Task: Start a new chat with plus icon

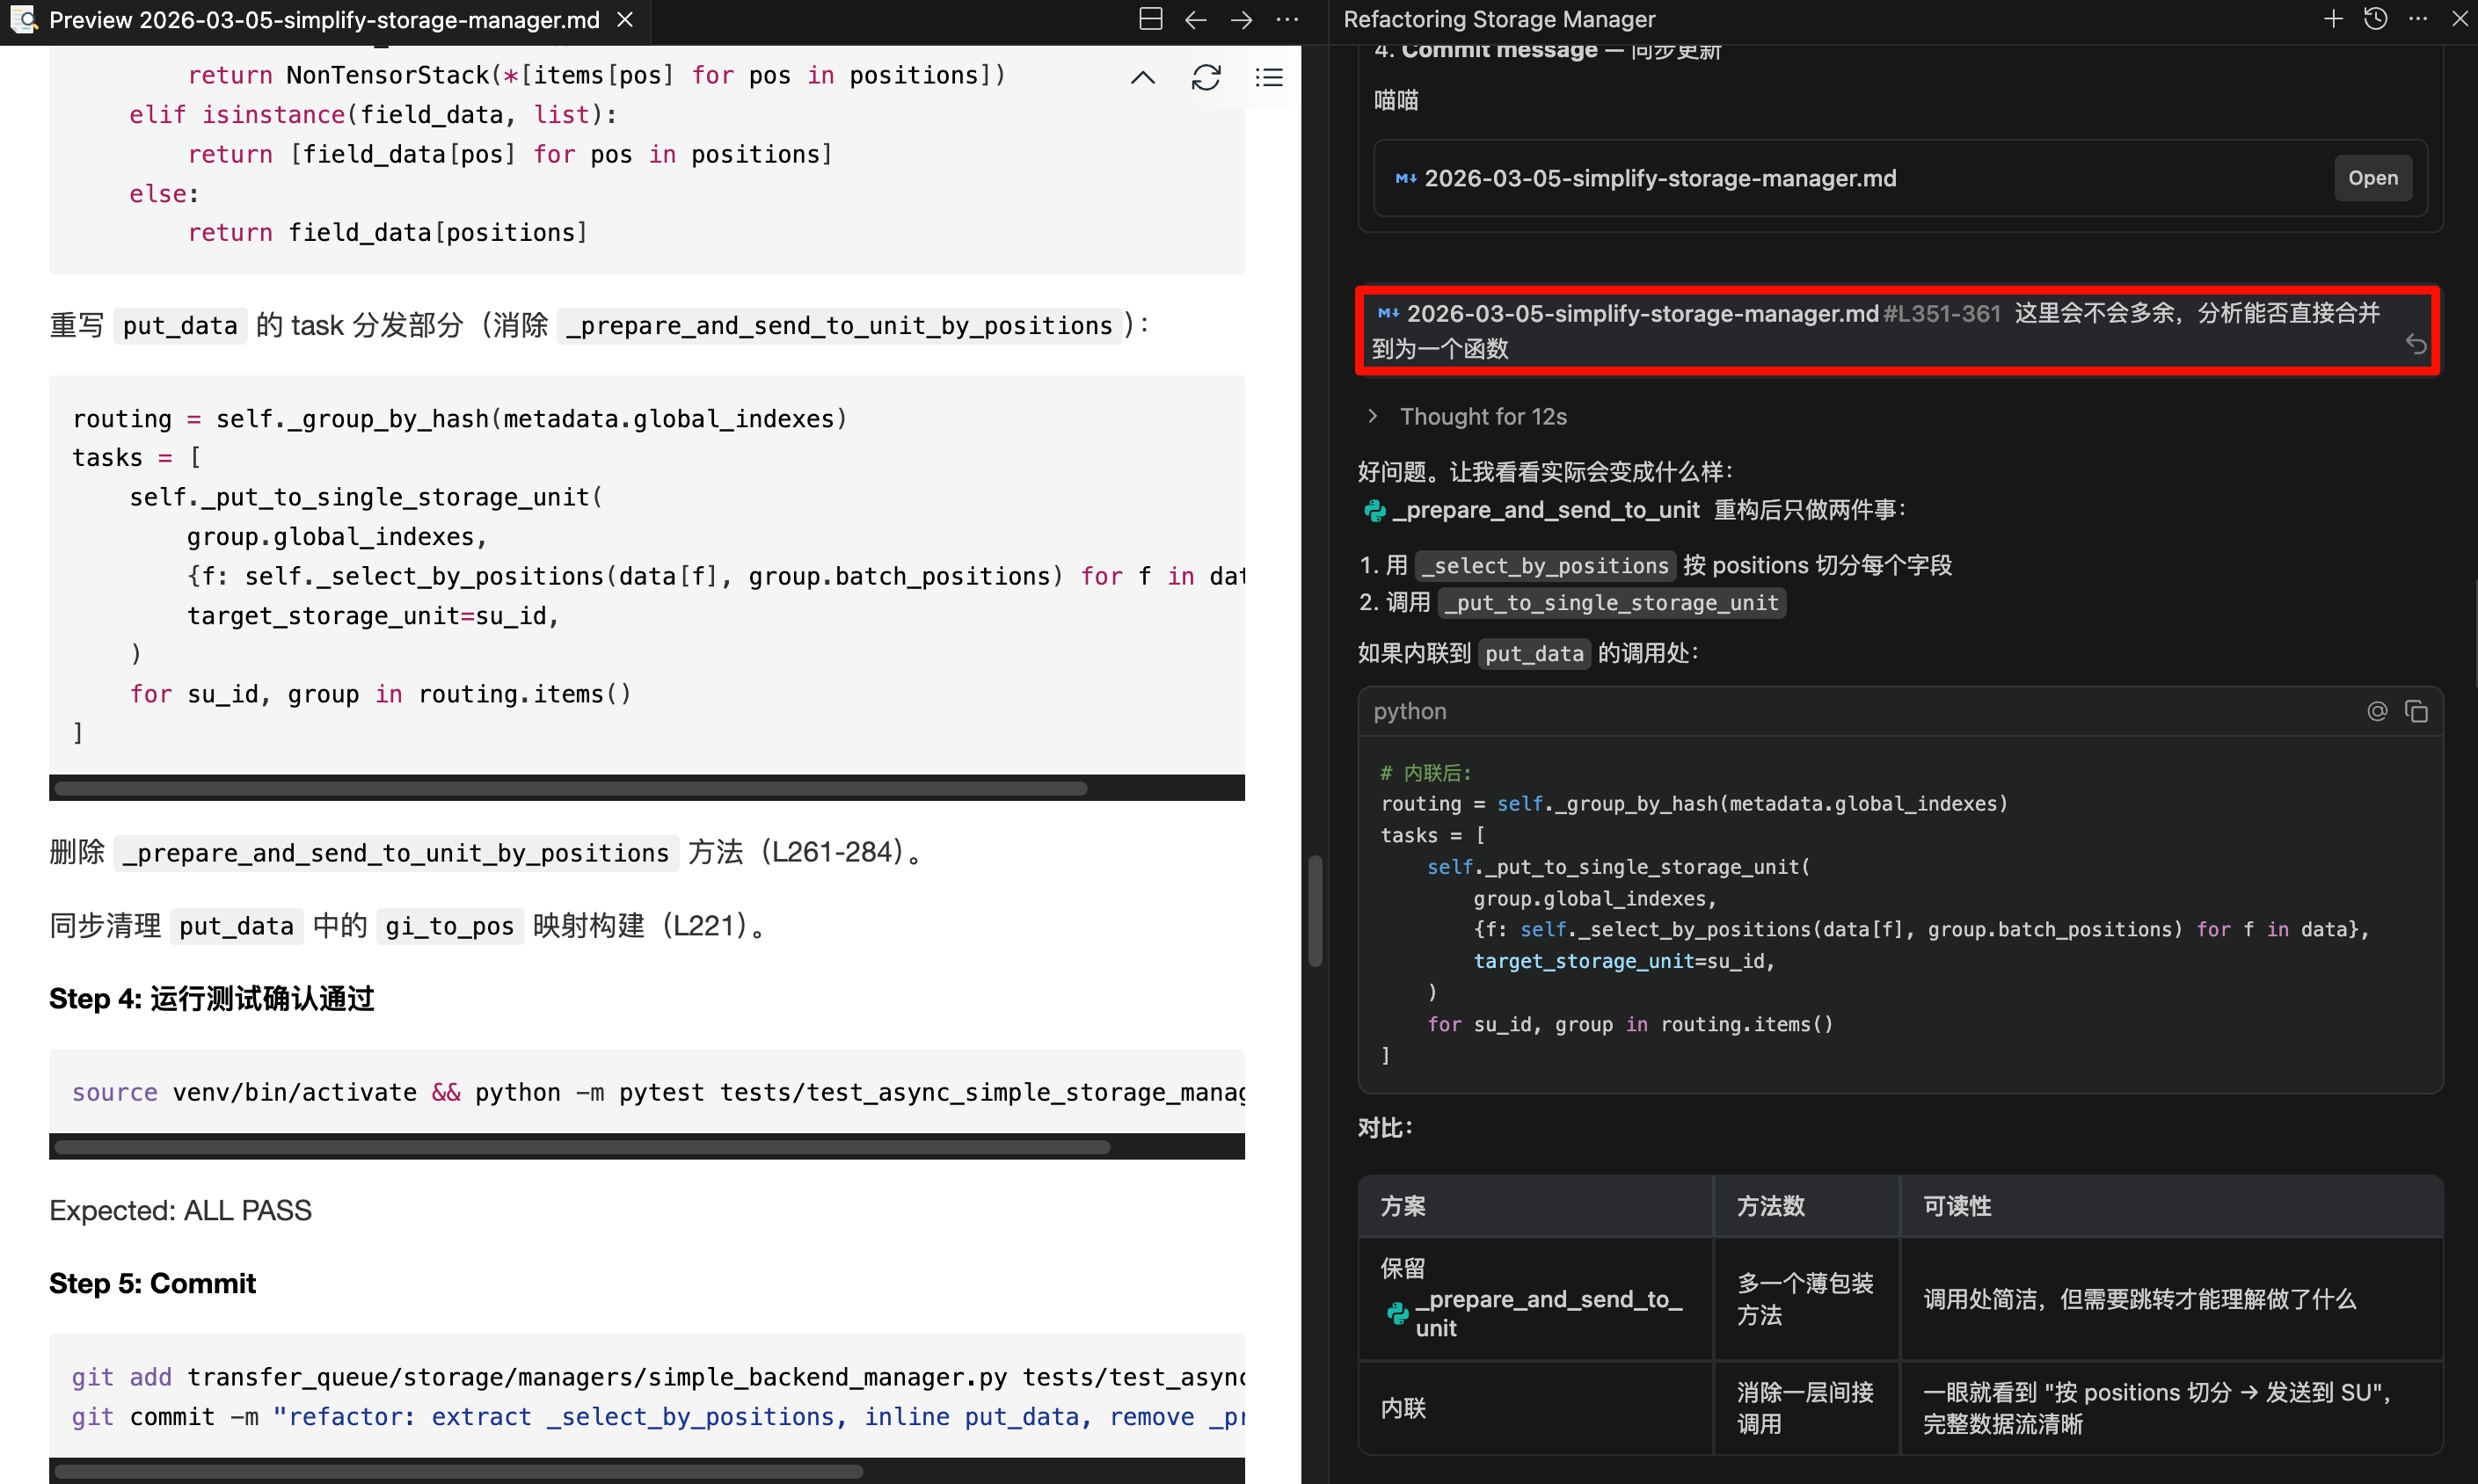Action: pyautogui.click(x=2332, y=19)
